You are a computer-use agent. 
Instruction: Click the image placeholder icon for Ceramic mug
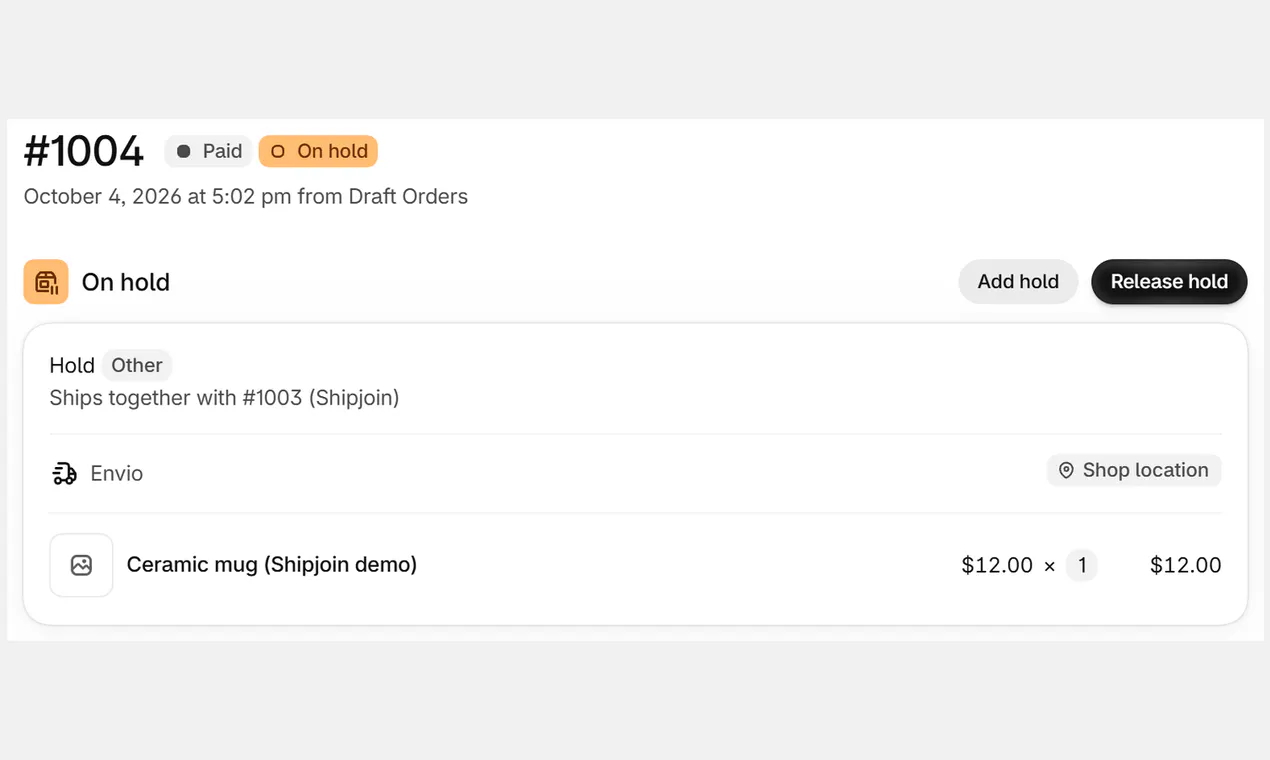(81, 565)
